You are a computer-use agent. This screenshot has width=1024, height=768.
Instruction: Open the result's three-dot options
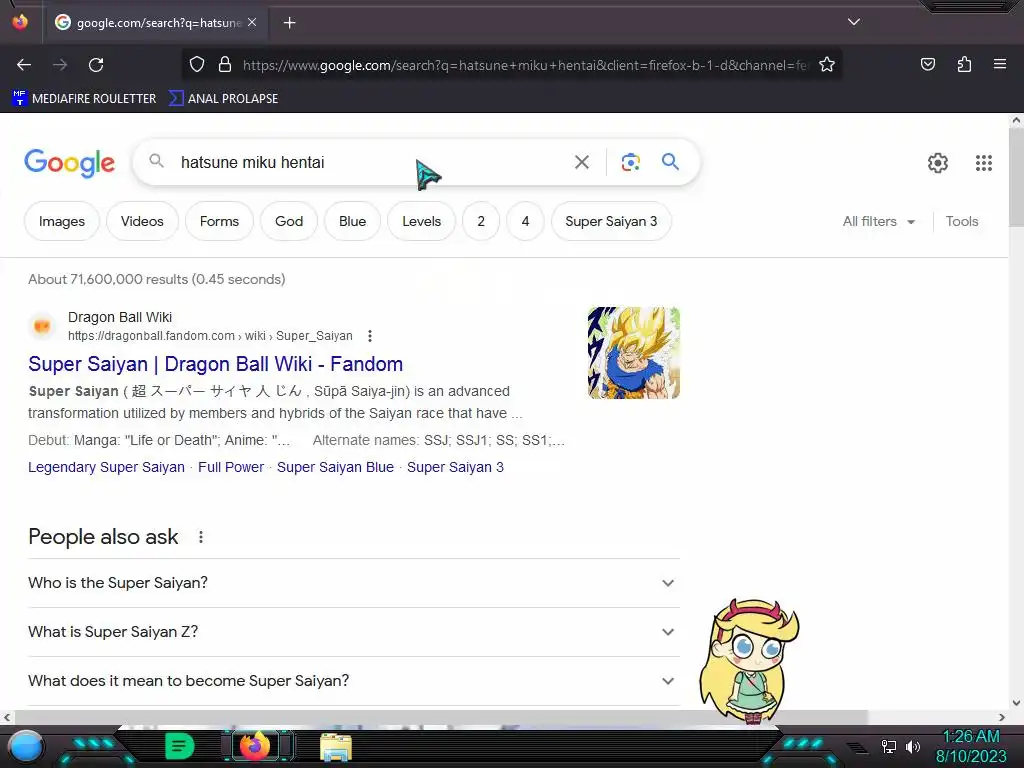coord(370,336)
